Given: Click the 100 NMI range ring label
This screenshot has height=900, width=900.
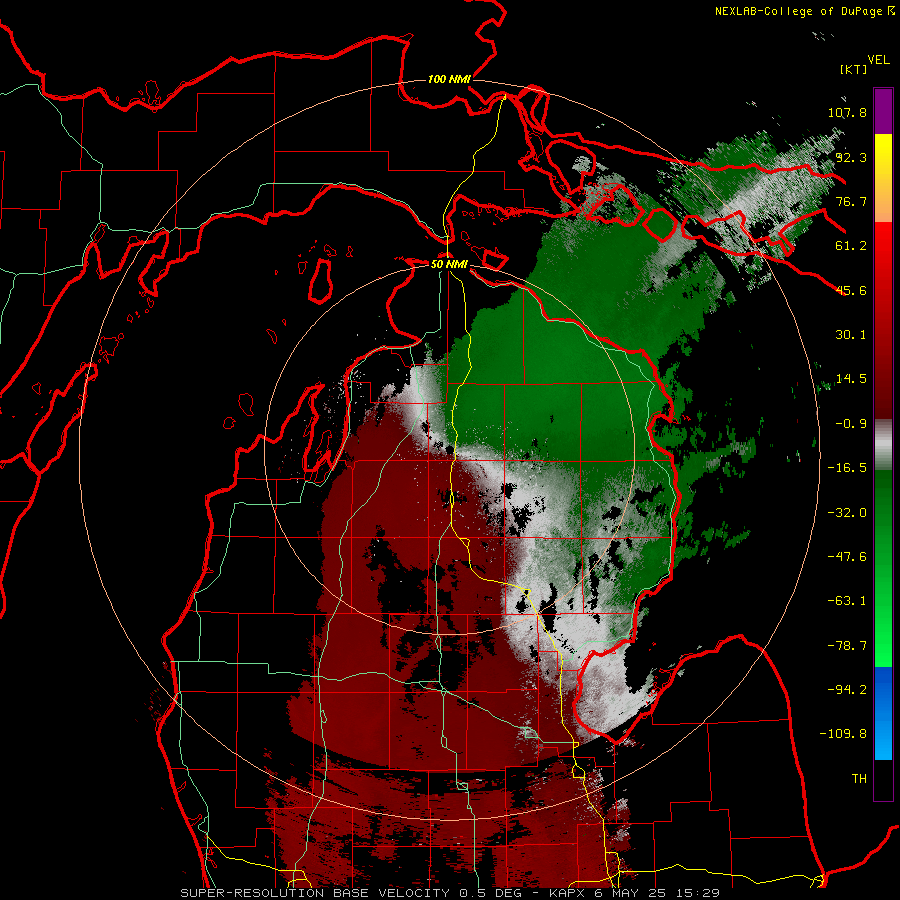Looking at the screenshot, I should coord(449,79).
